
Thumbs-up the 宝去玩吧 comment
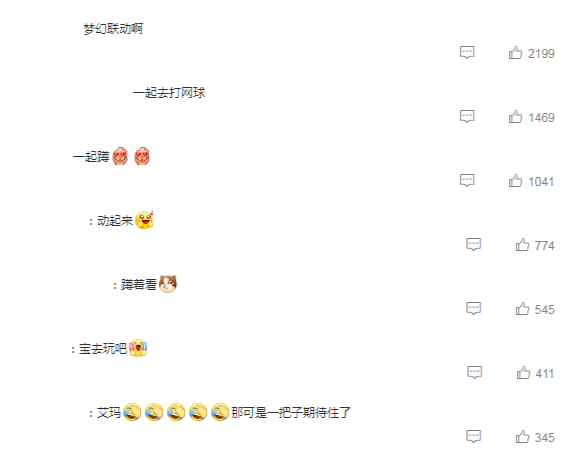click(x=523, y=372)
